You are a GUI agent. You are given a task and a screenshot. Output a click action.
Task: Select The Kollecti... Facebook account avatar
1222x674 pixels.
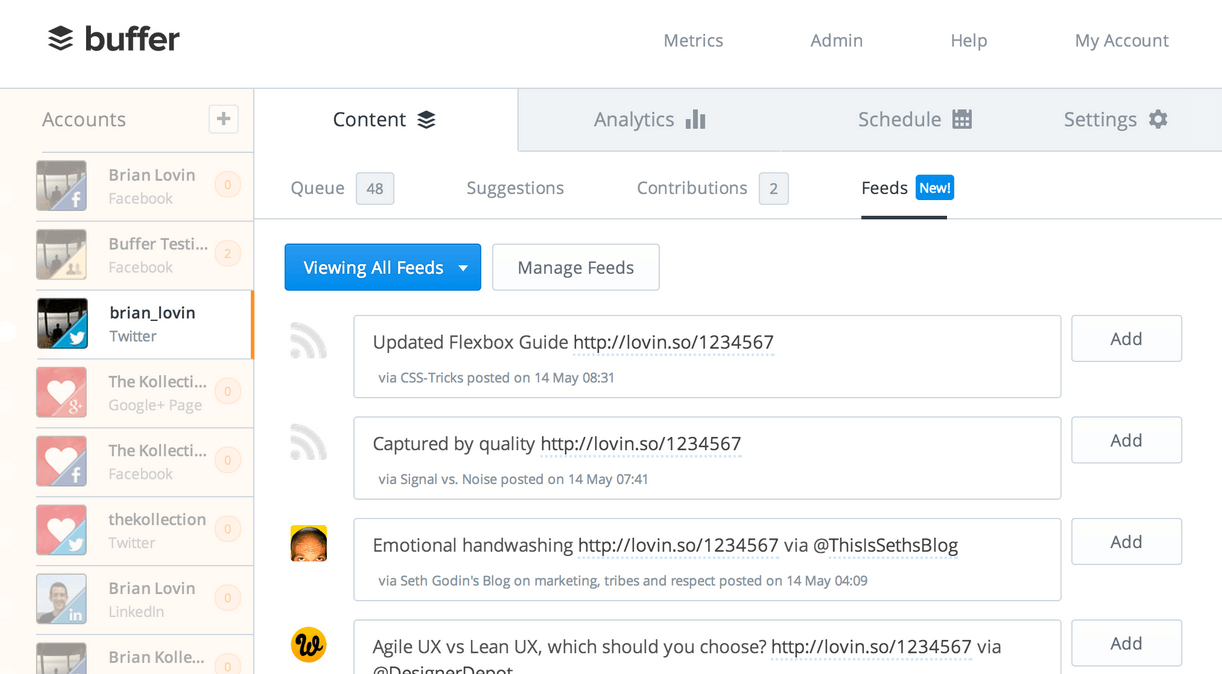point(62,462)
